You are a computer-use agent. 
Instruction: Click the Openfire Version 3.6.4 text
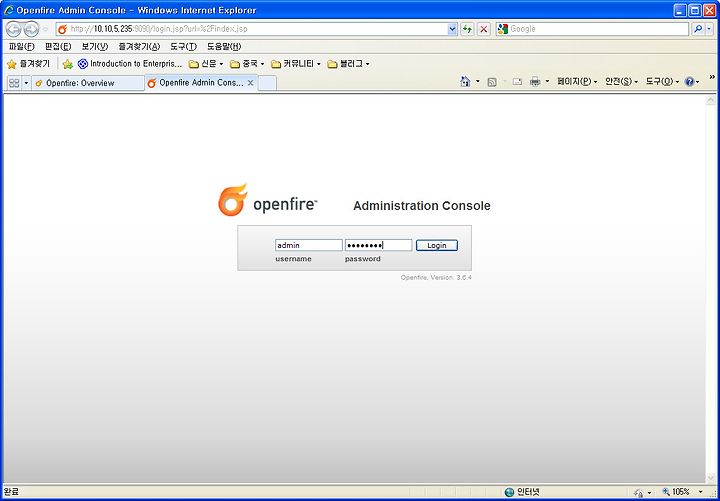[x=436, y=278]
